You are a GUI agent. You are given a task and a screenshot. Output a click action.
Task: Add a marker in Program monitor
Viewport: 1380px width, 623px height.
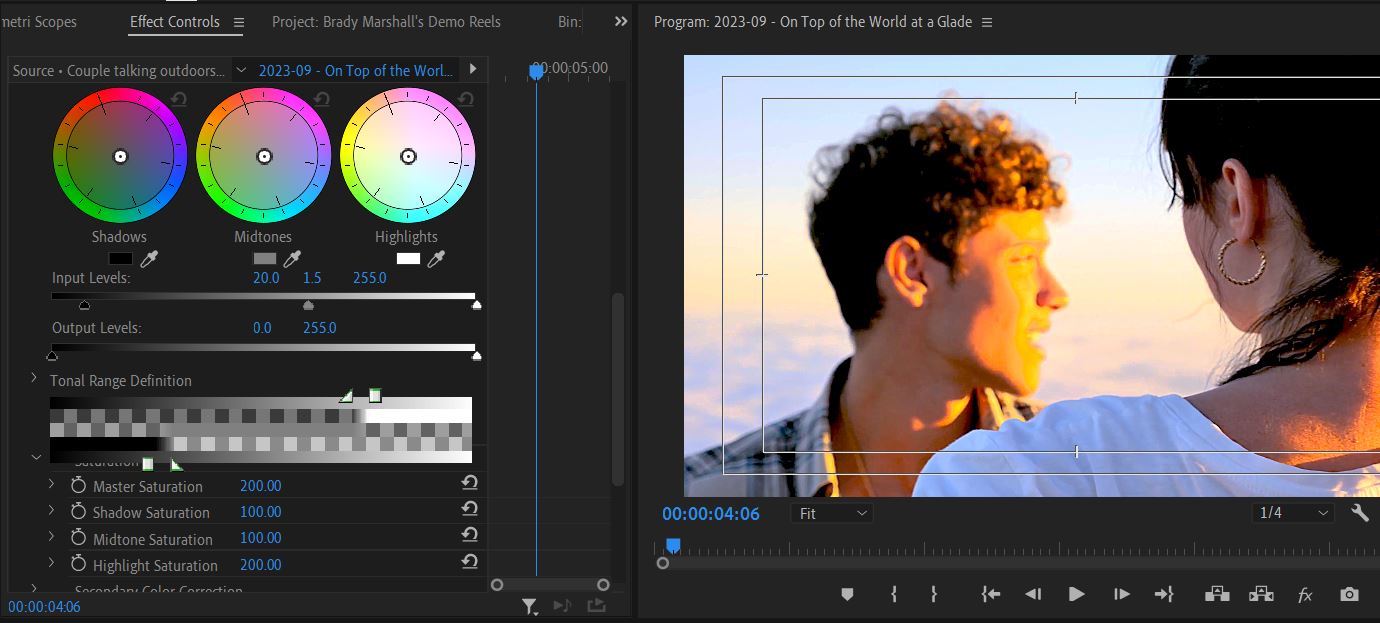(x=847, y=594)
